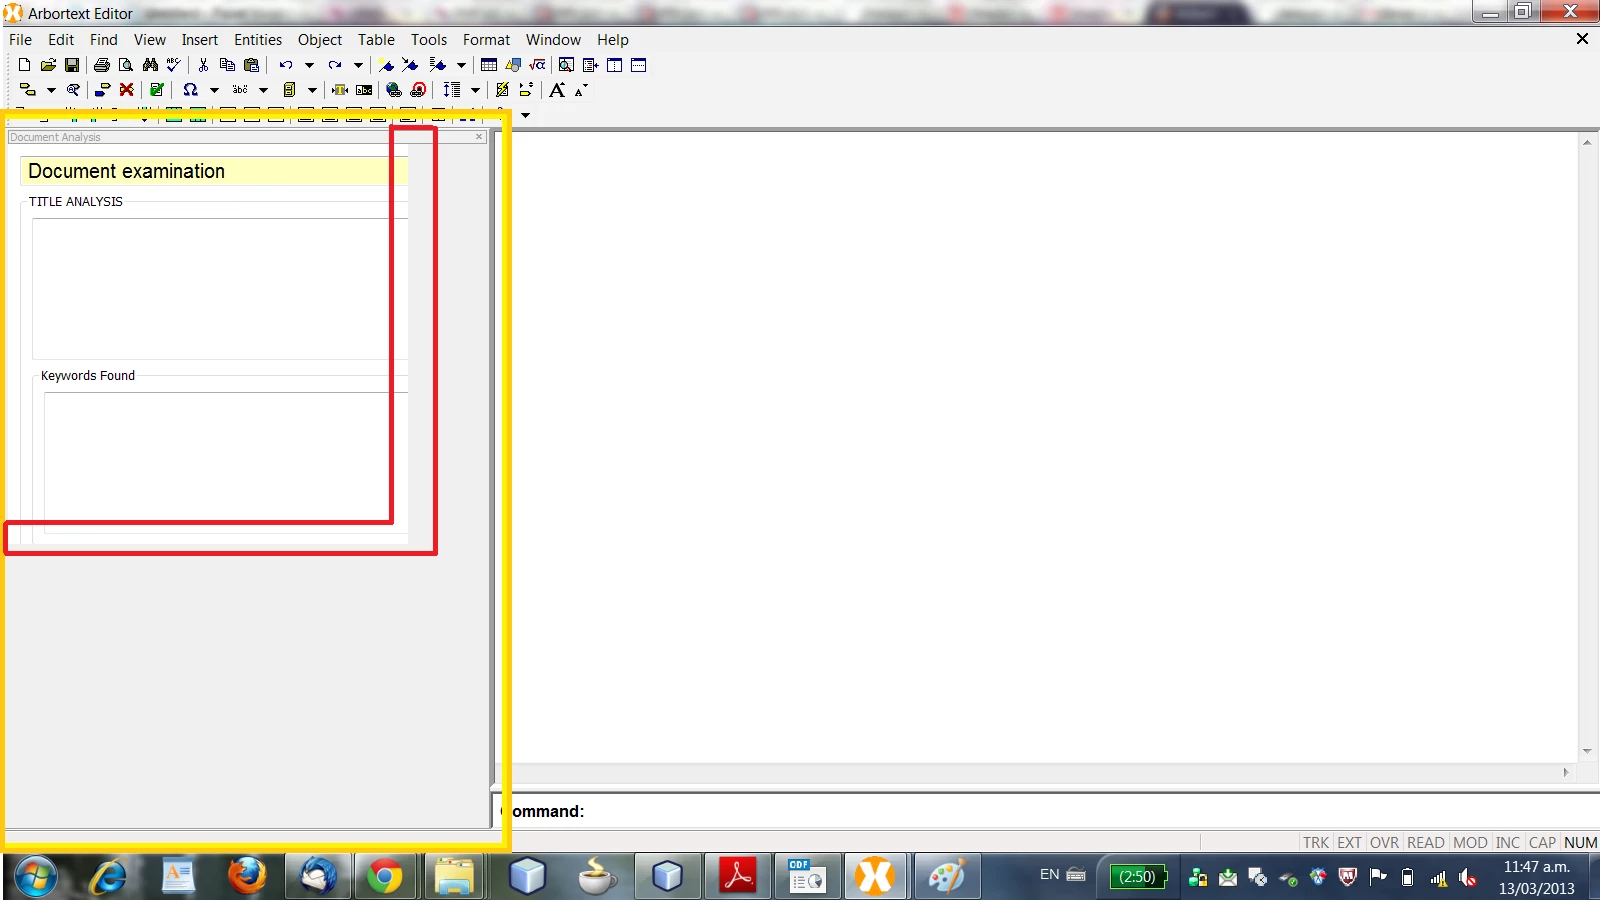This screenshot has height=902, width=1600.
Task: Click the green checkmark completeness check icon
Action: (157, 89)
